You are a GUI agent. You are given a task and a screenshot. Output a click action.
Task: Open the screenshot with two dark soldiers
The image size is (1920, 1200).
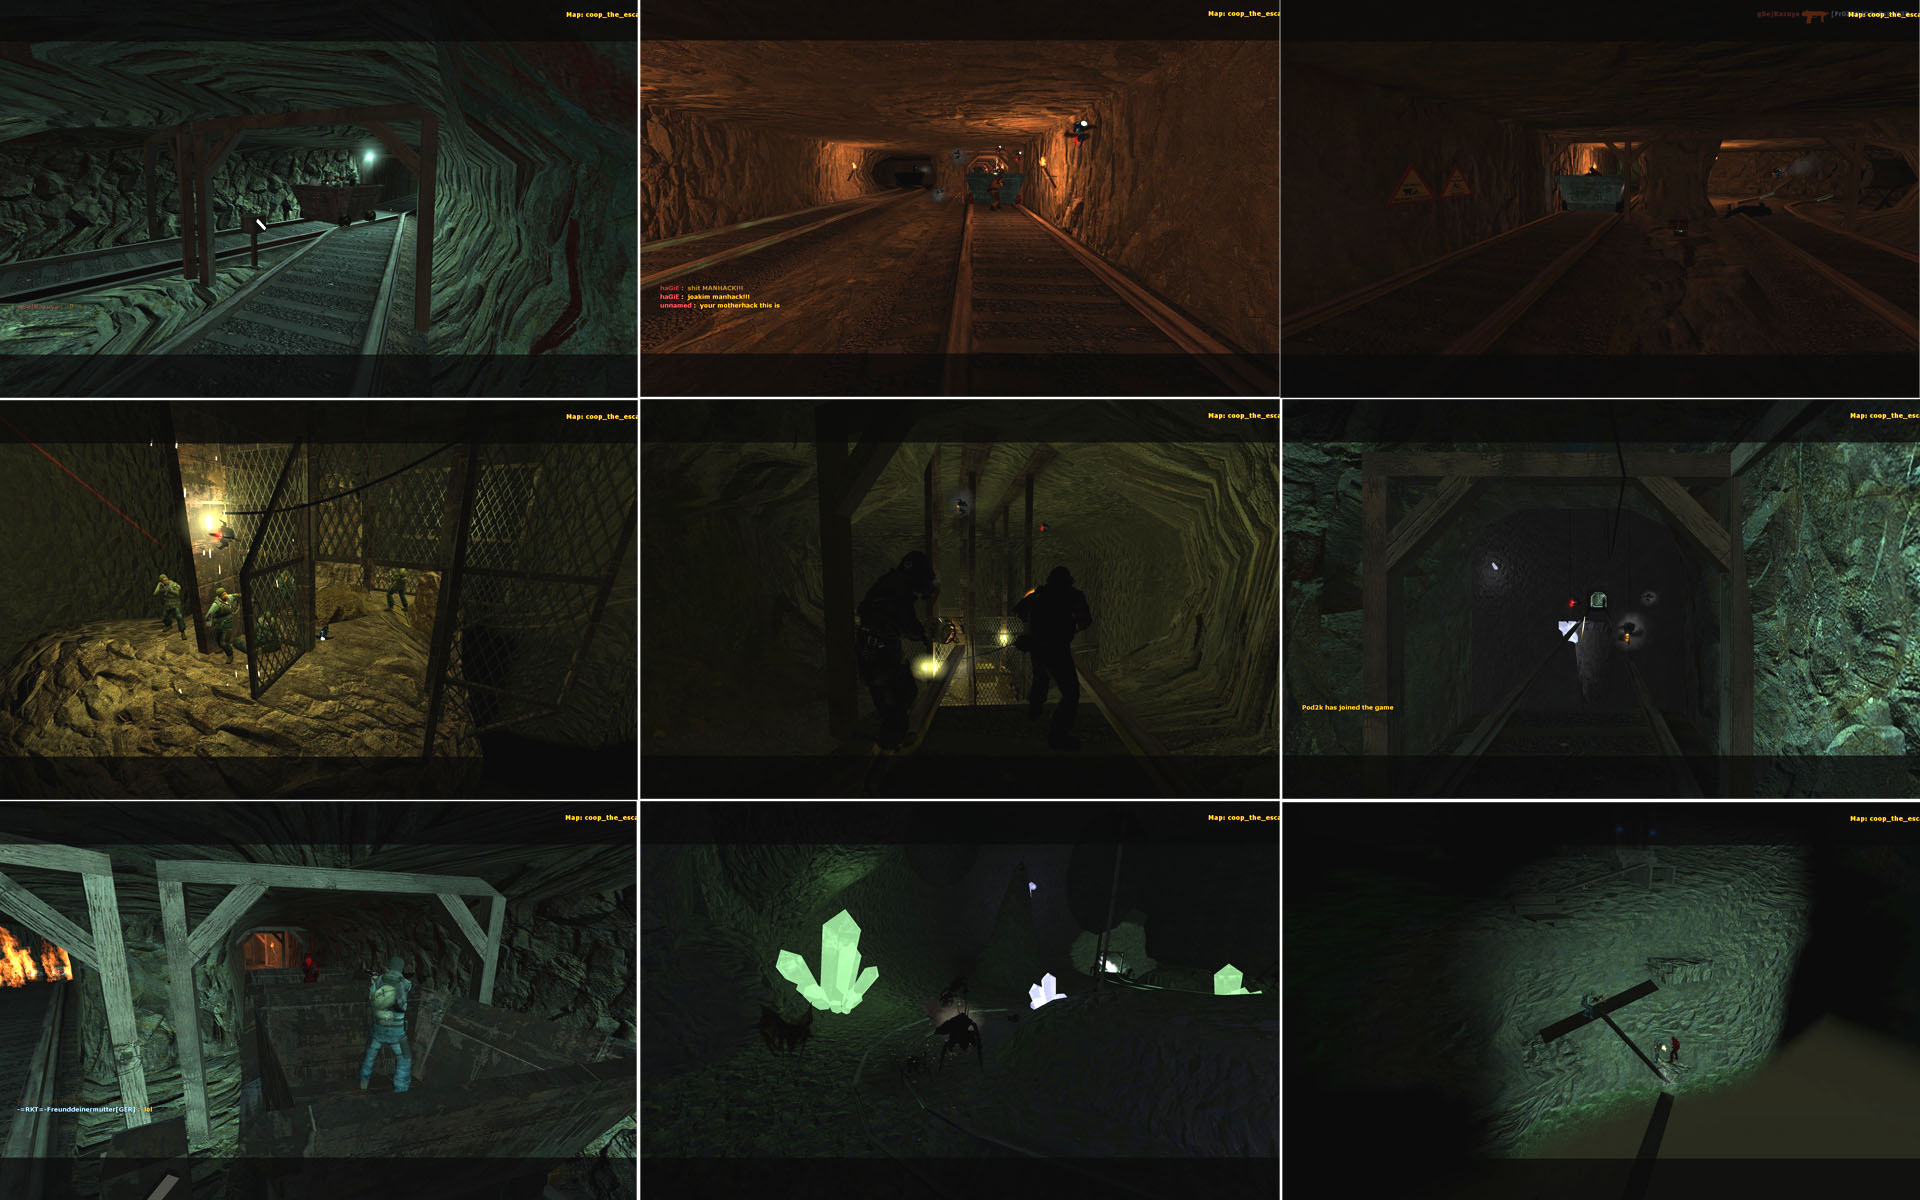(x=960, y=599)
